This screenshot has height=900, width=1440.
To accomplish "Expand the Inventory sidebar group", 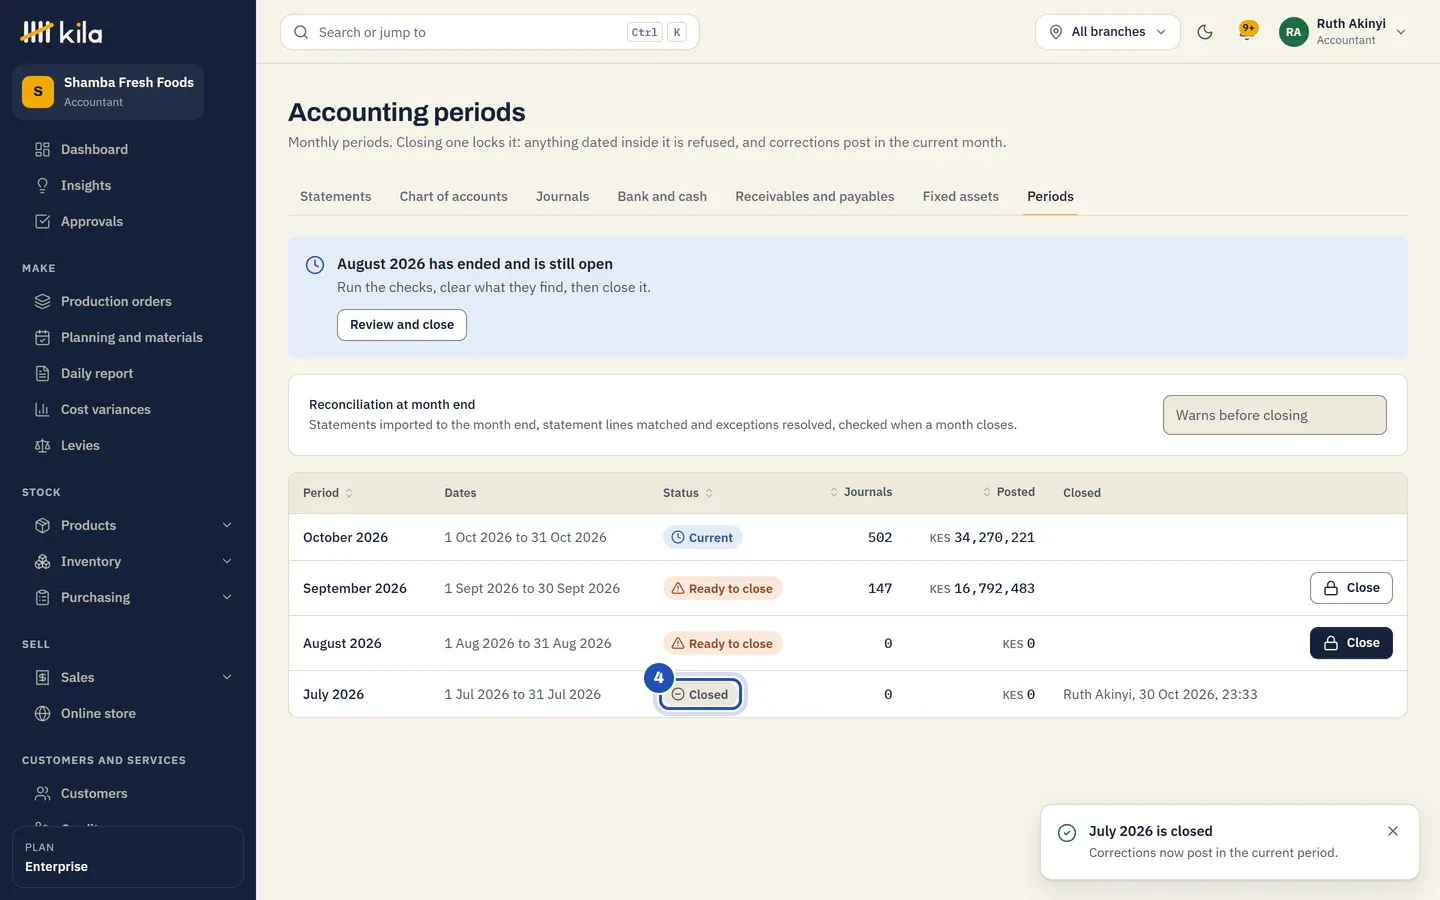I will (x=128, y=562).
